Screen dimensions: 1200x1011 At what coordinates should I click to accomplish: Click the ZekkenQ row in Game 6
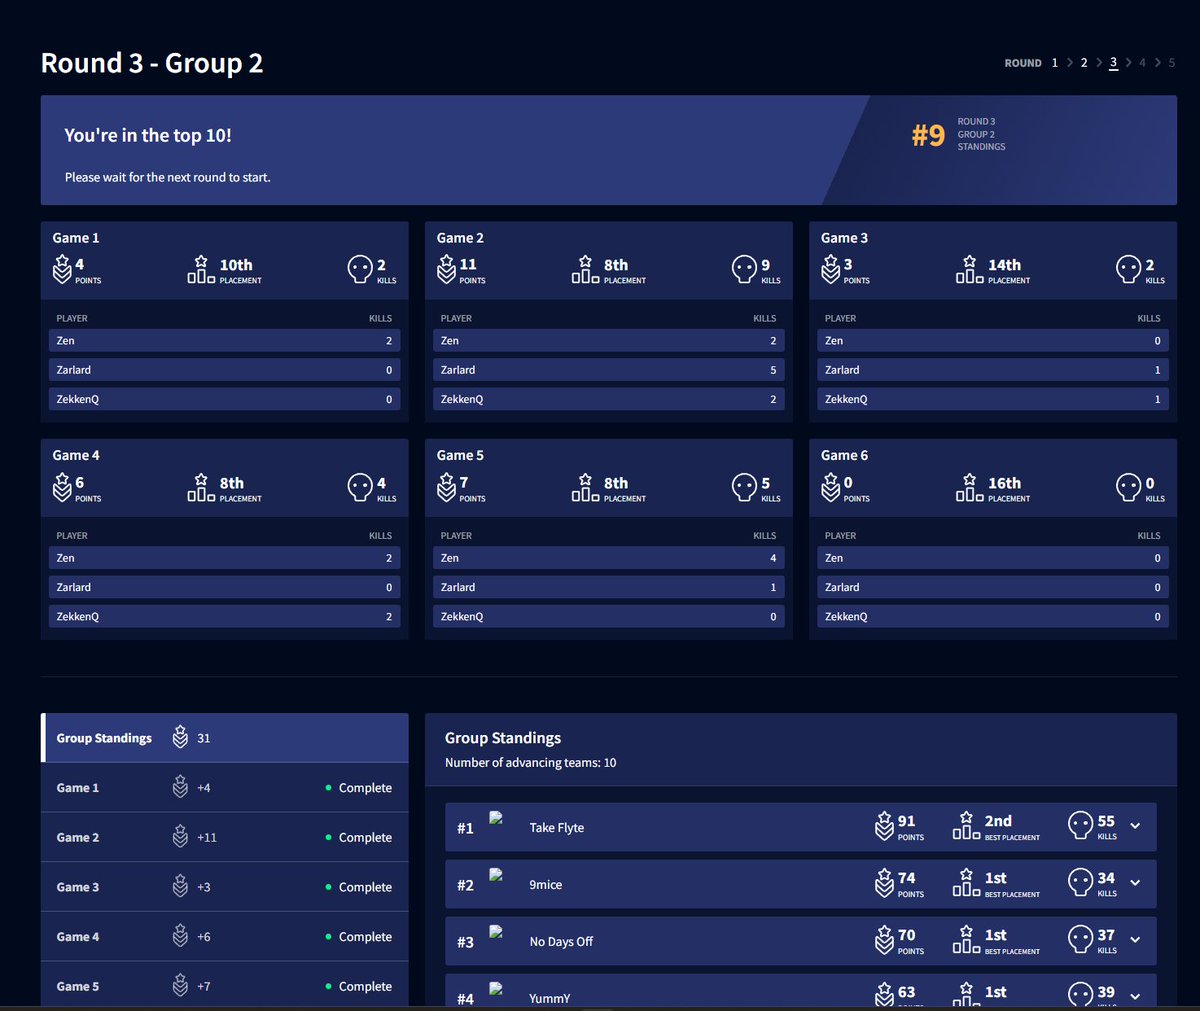(993, 617)
